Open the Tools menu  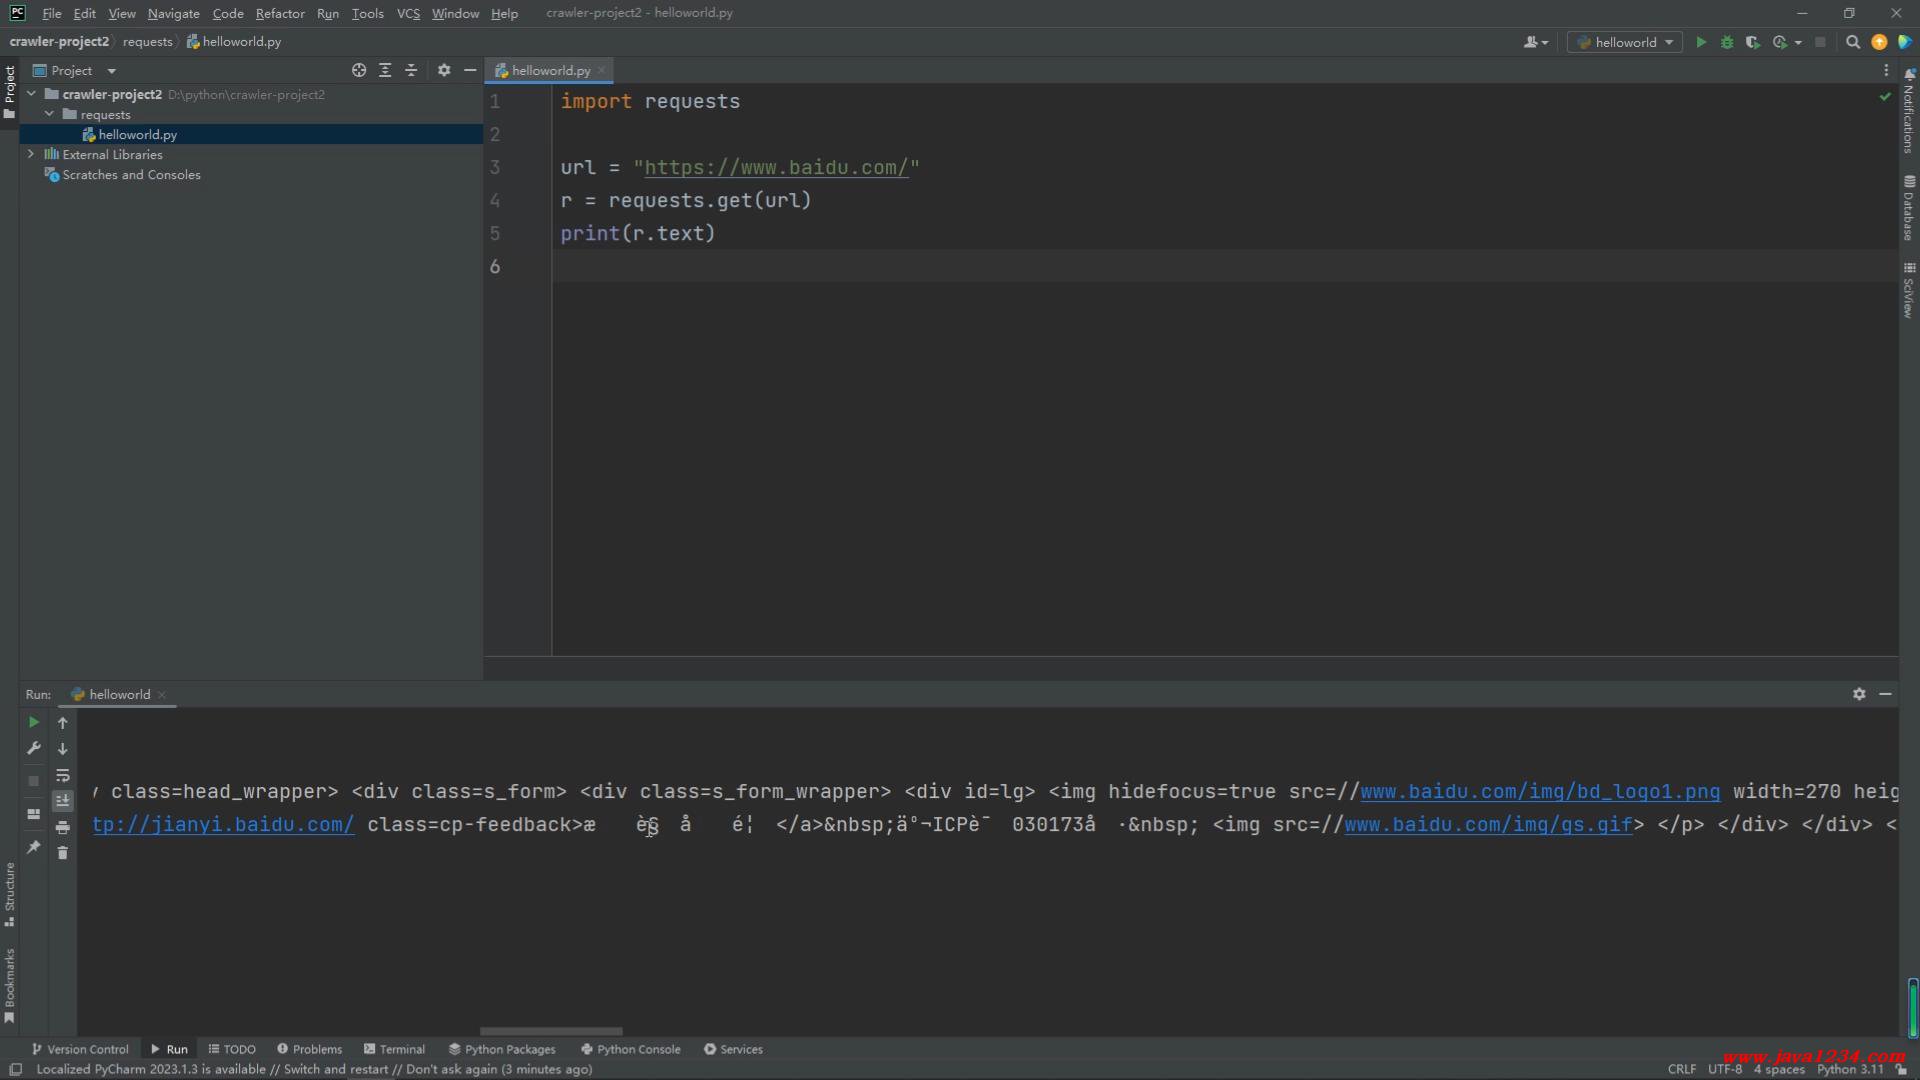click(367, 13)
